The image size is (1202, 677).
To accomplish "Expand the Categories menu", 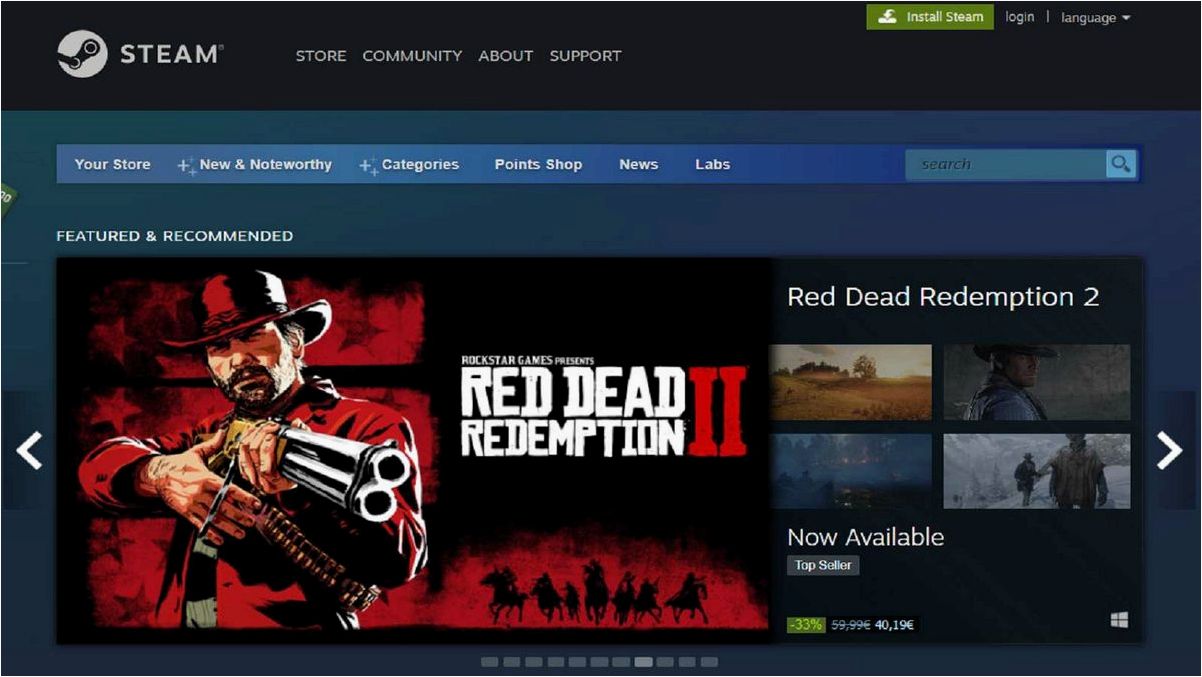I will click(420, 164).
